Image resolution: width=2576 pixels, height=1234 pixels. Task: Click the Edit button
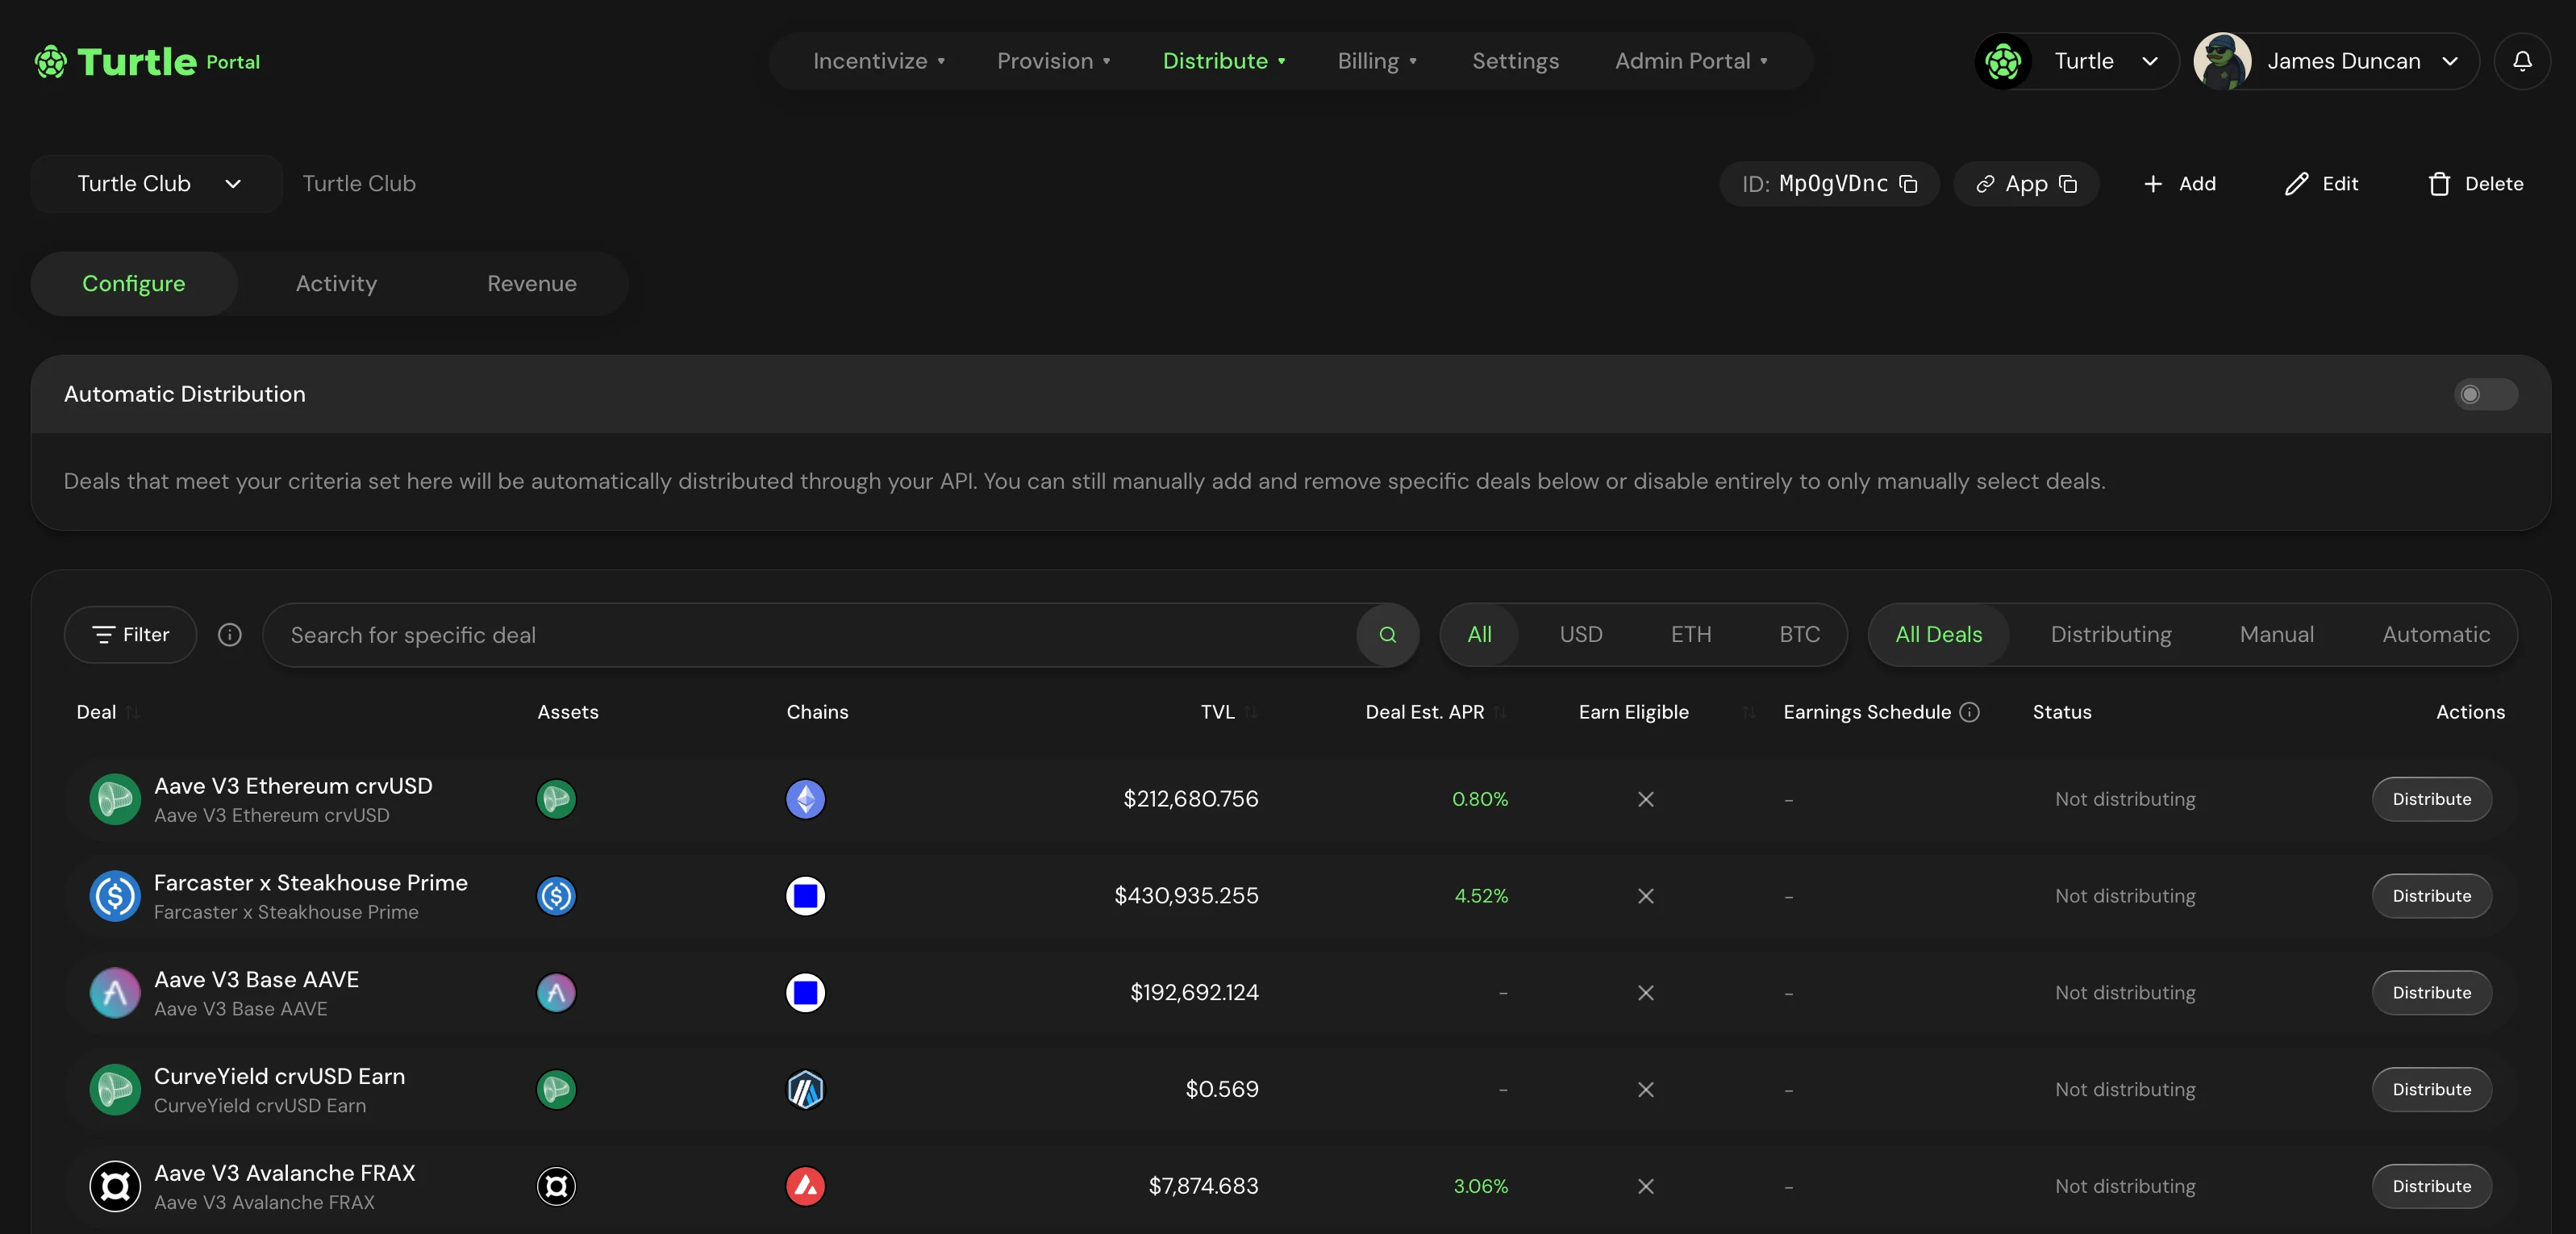[2321, 184]
